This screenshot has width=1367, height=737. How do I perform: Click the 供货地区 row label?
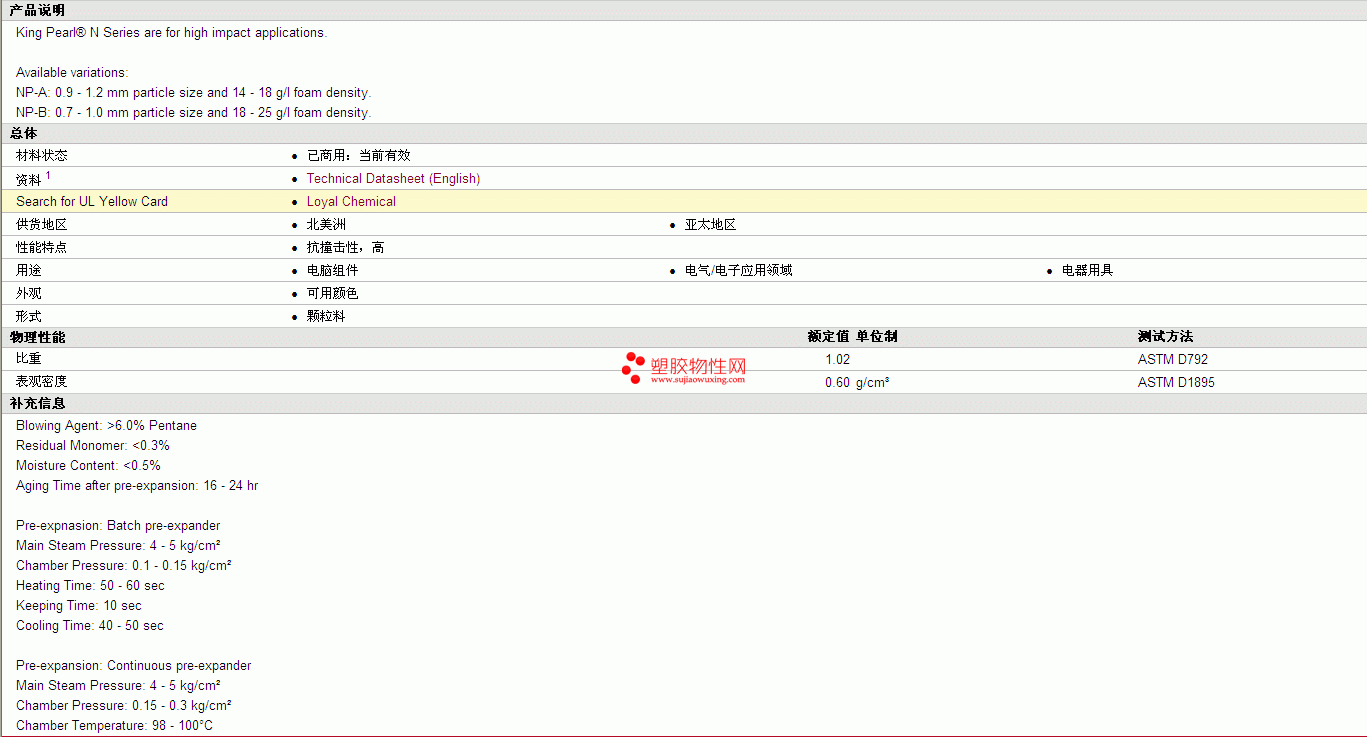(x=42, y=224)
